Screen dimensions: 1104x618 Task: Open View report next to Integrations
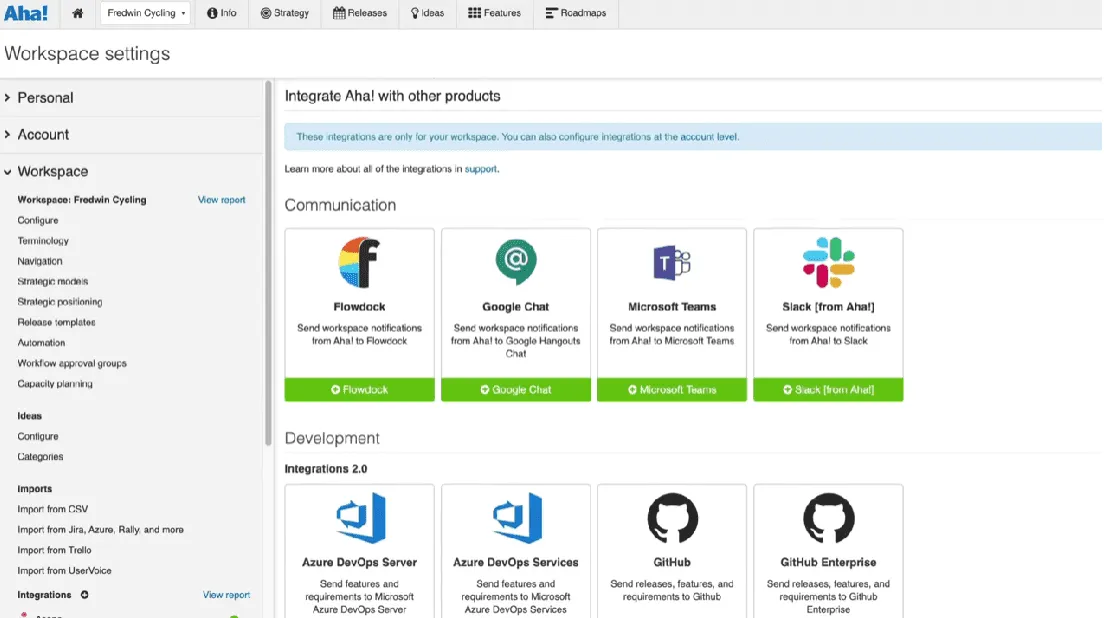coord(227,595)
